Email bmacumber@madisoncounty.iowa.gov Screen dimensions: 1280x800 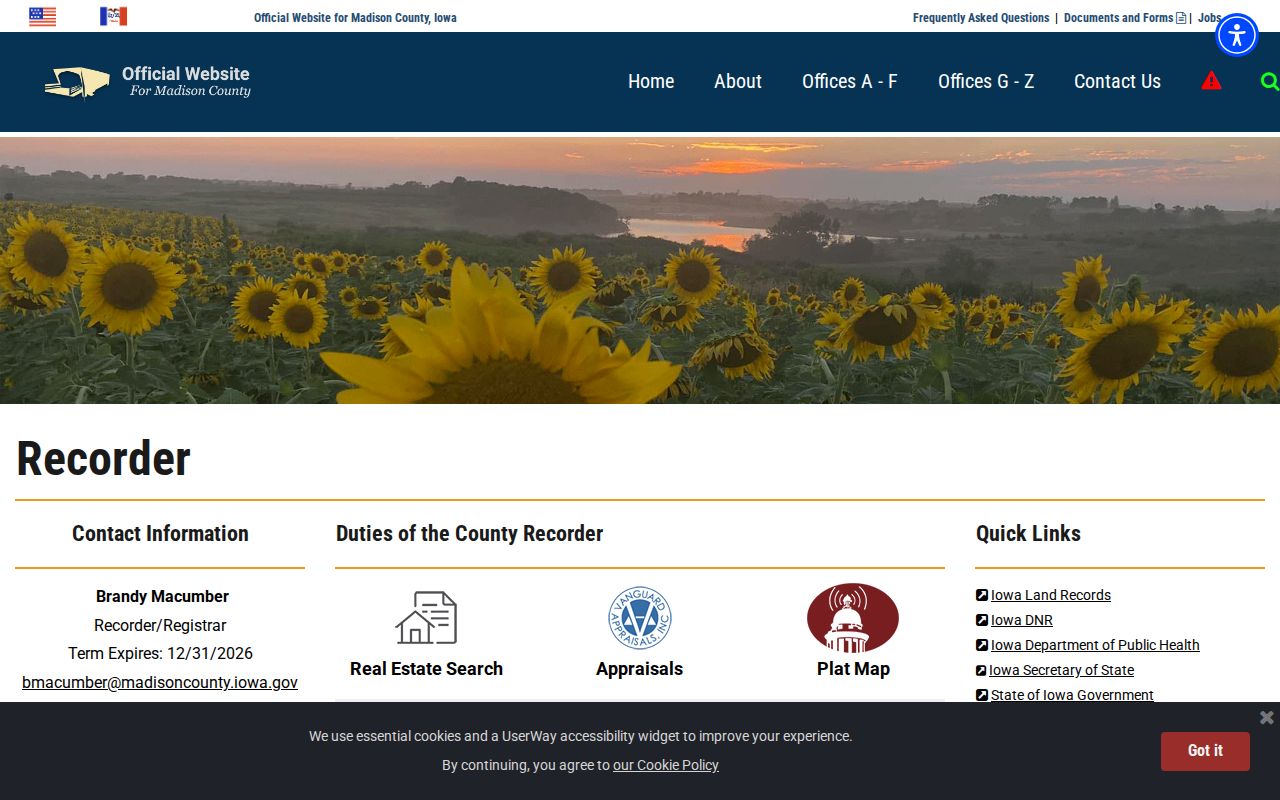click(x=160, y=682)
